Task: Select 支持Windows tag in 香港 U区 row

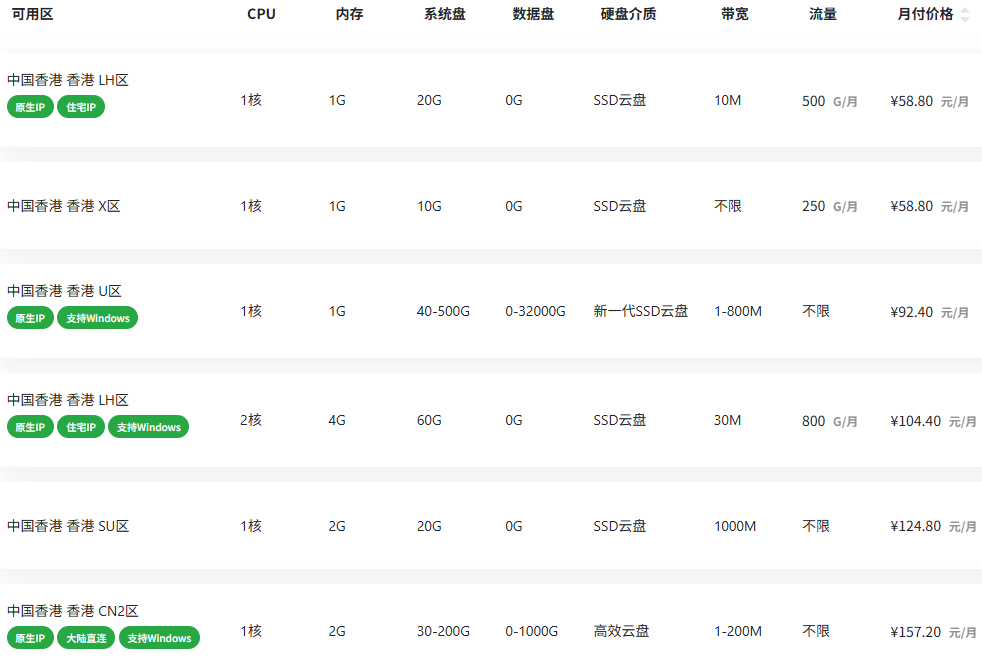Action: pyautogui.click(x=97, y=318)
